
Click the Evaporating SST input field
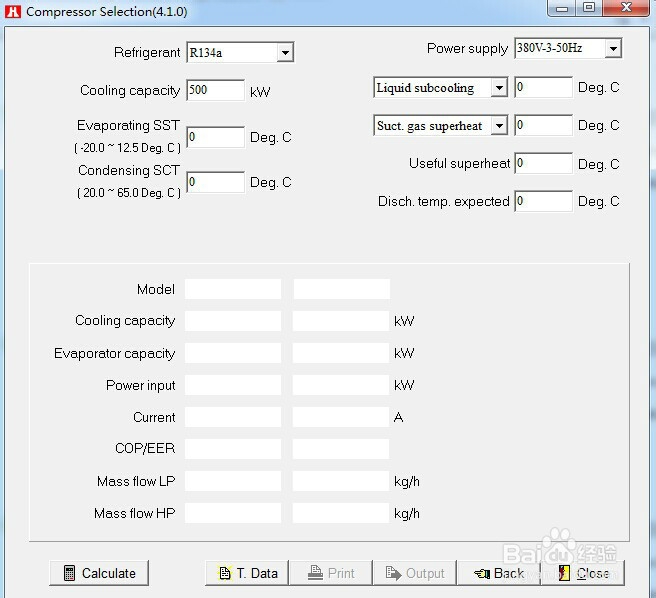[x=215, y=137]
